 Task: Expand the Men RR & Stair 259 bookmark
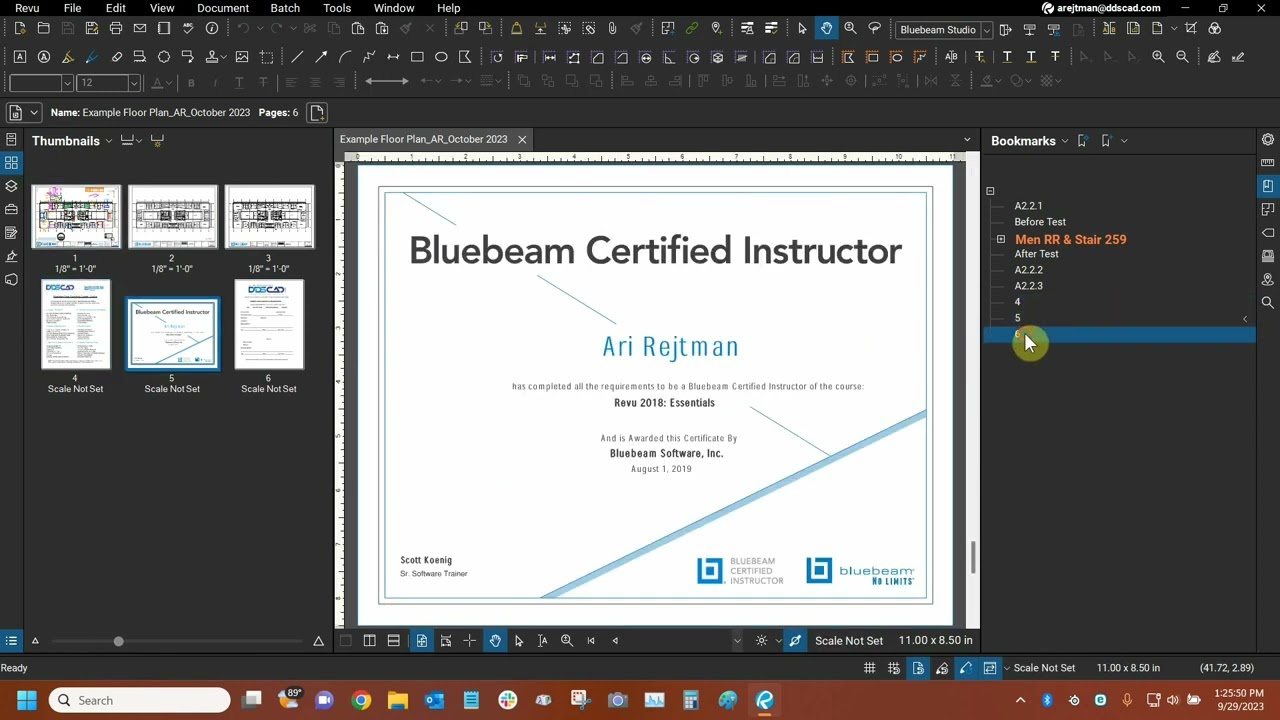tap(1000, 239)
